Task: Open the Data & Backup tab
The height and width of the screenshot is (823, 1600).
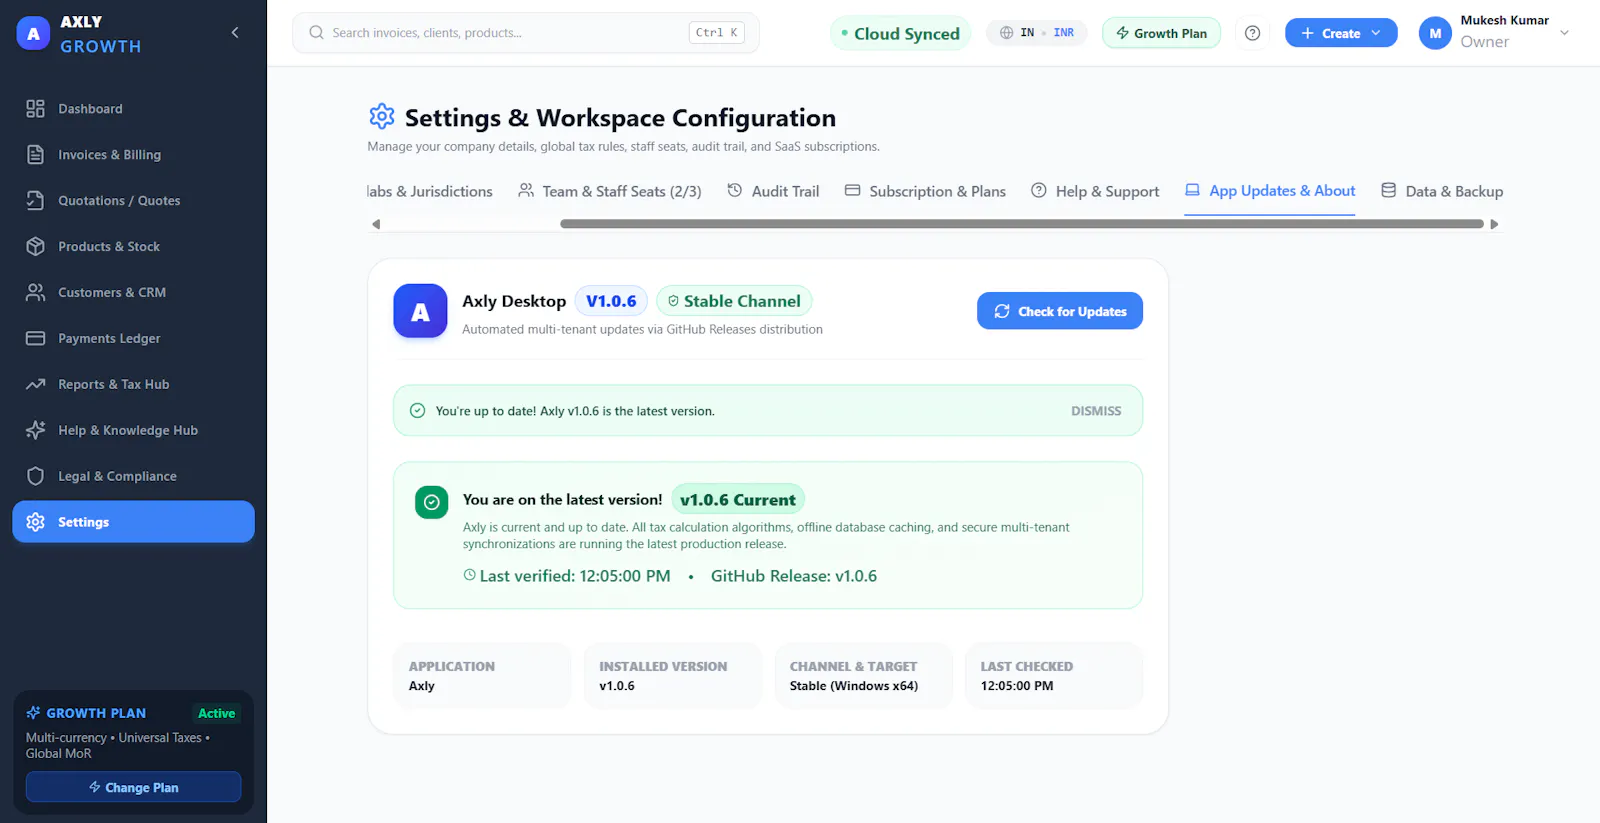Action: tap(1442, 191)
